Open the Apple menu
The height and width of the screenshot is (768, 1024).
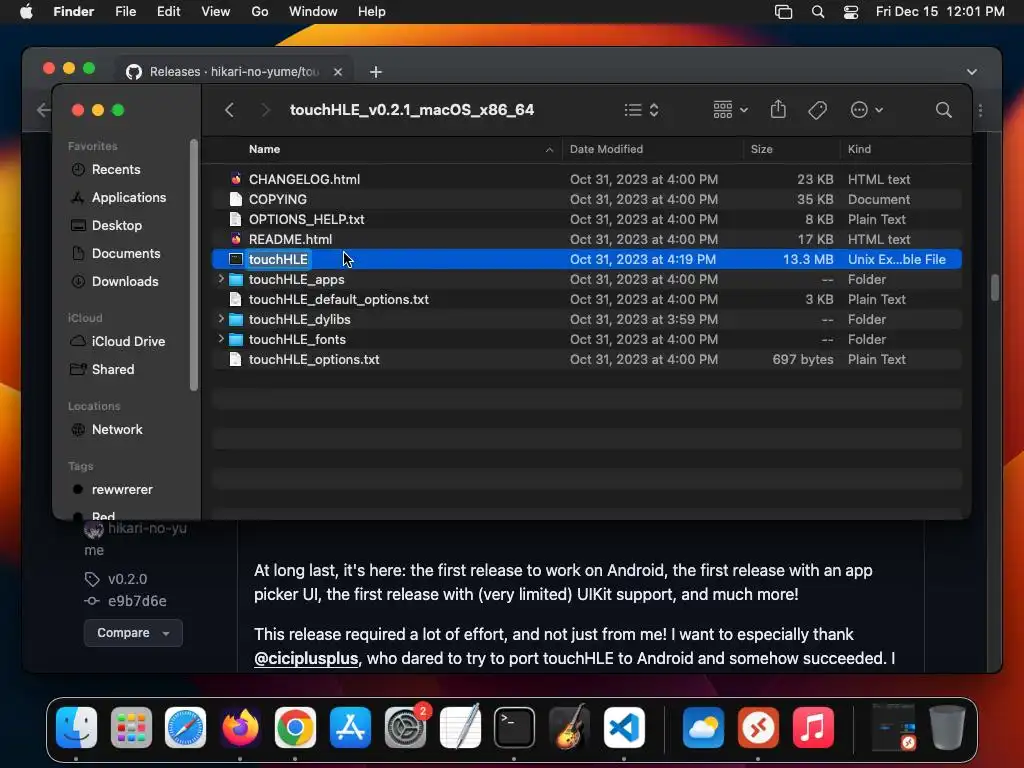click(x=26, y=12)
